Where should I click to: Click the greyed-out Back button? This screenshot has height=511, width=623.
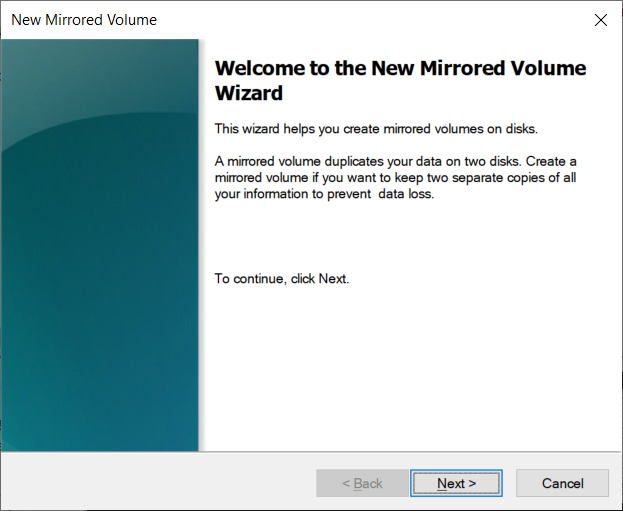362,483
